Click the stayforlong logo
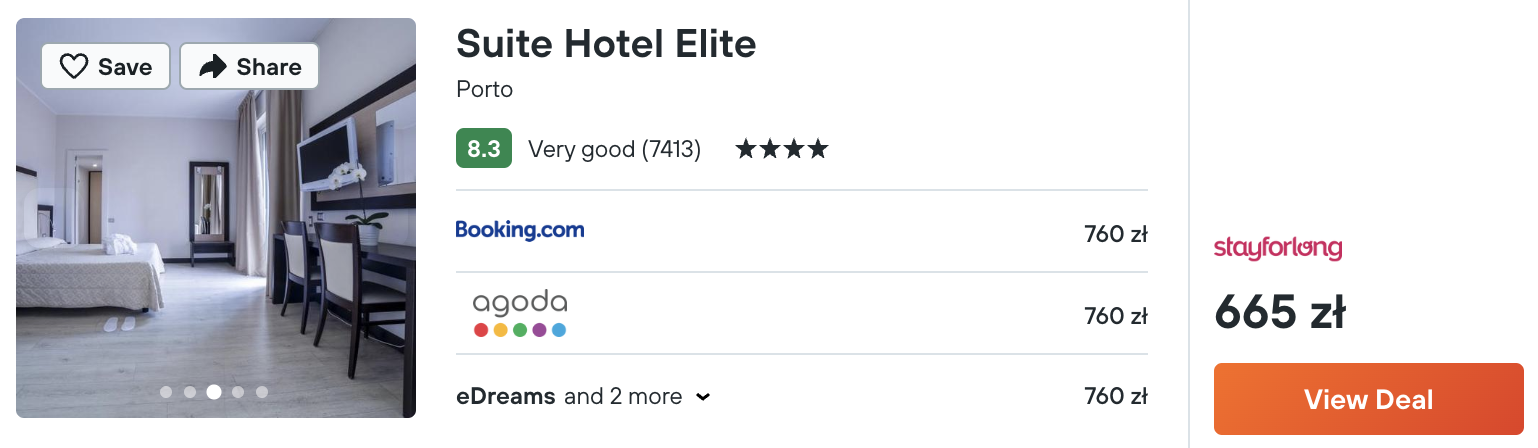This screenshot has width=1538, height=448. pyautogui.click(x=1278, y=248)
